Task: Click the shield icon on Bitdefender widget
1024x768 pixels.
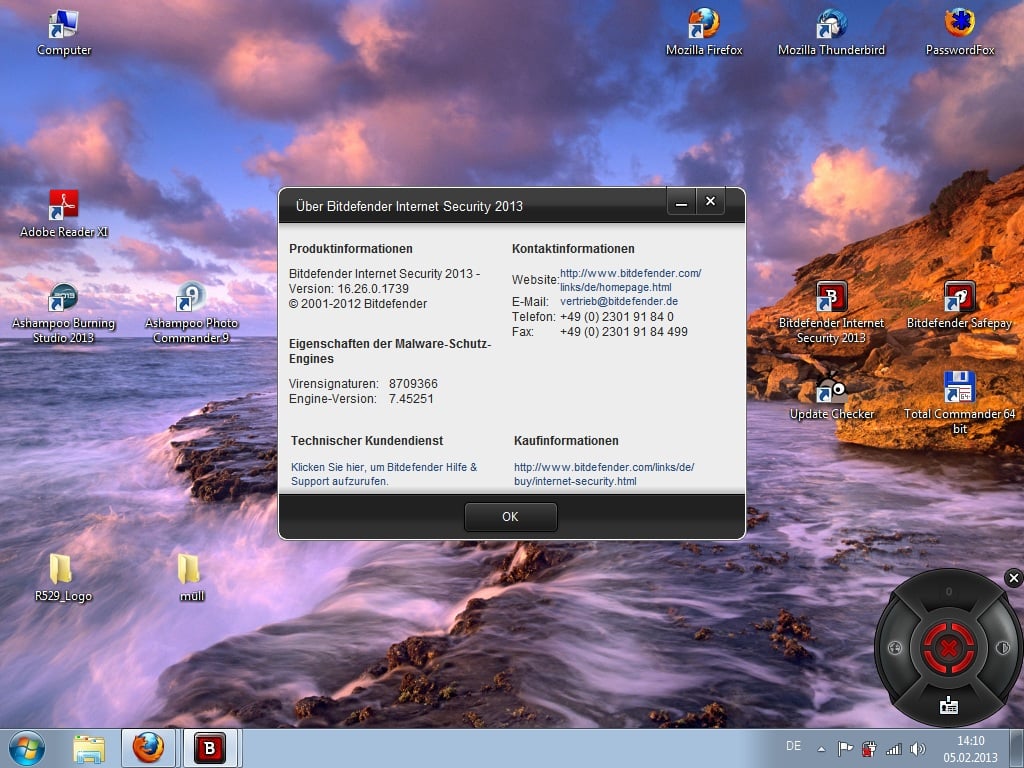Action: coord(1002,648)
